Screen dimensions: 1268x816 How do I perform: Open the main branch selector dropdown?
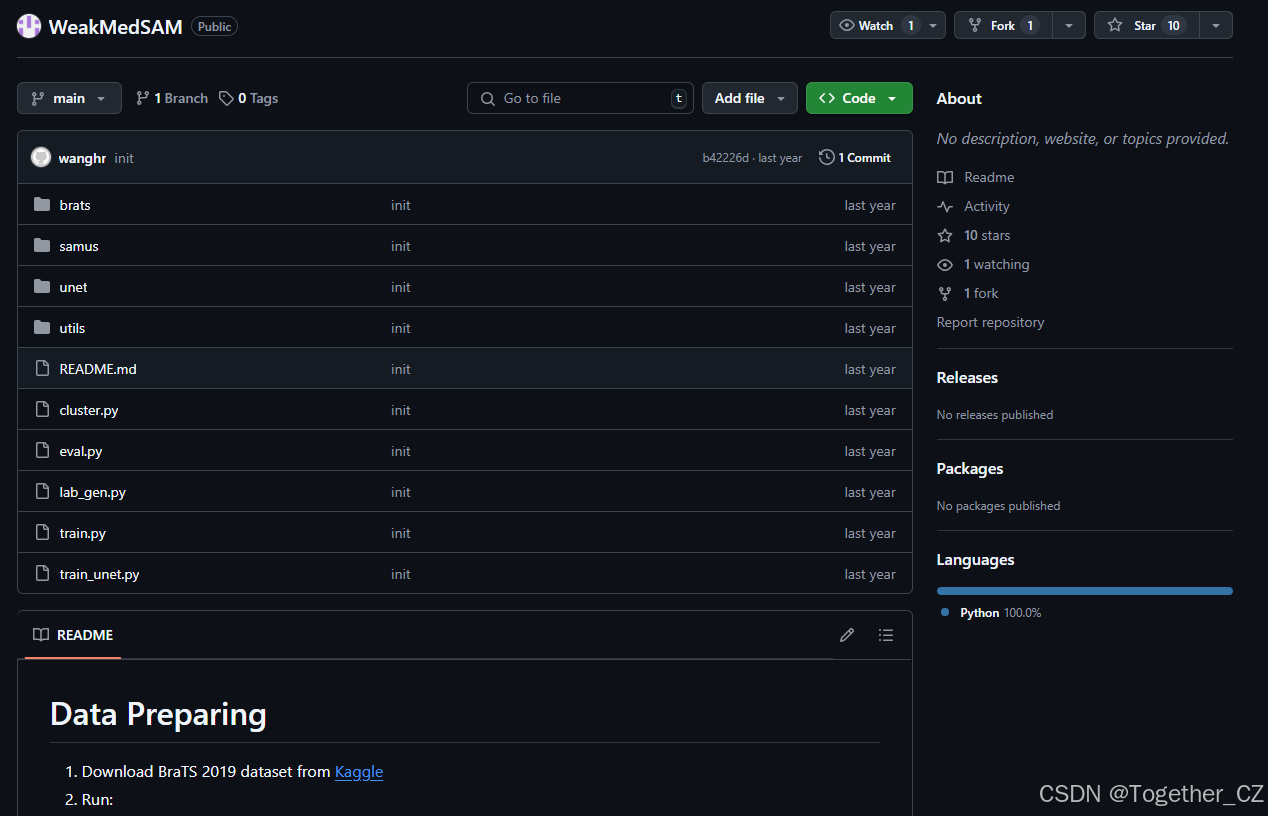(69, 98)
